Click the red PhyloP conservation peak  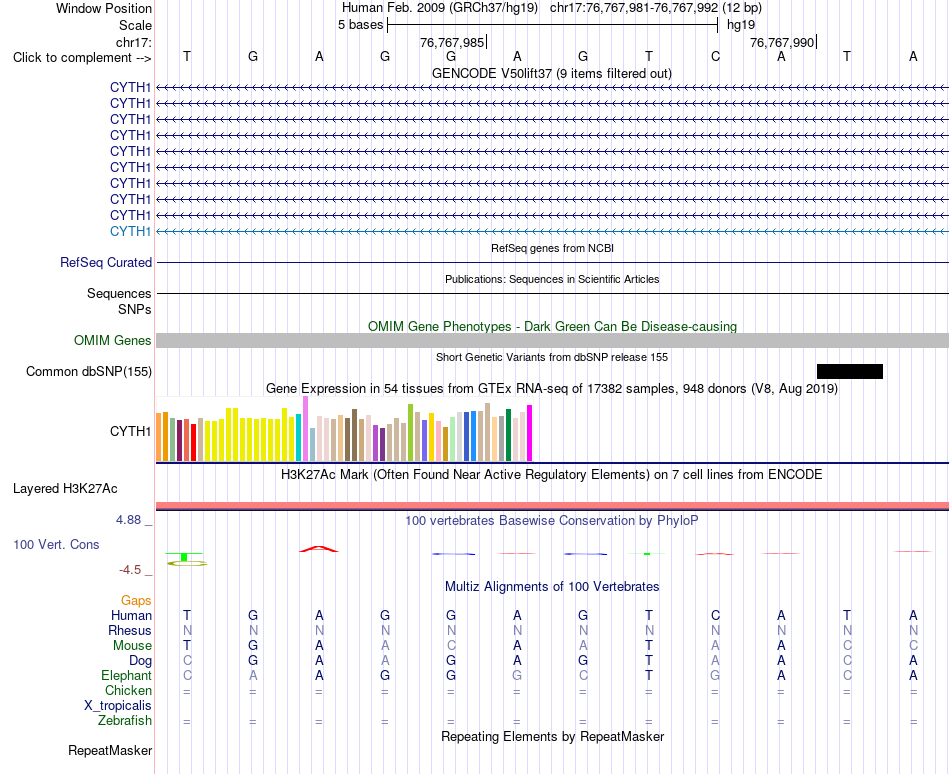coord(319,549)
